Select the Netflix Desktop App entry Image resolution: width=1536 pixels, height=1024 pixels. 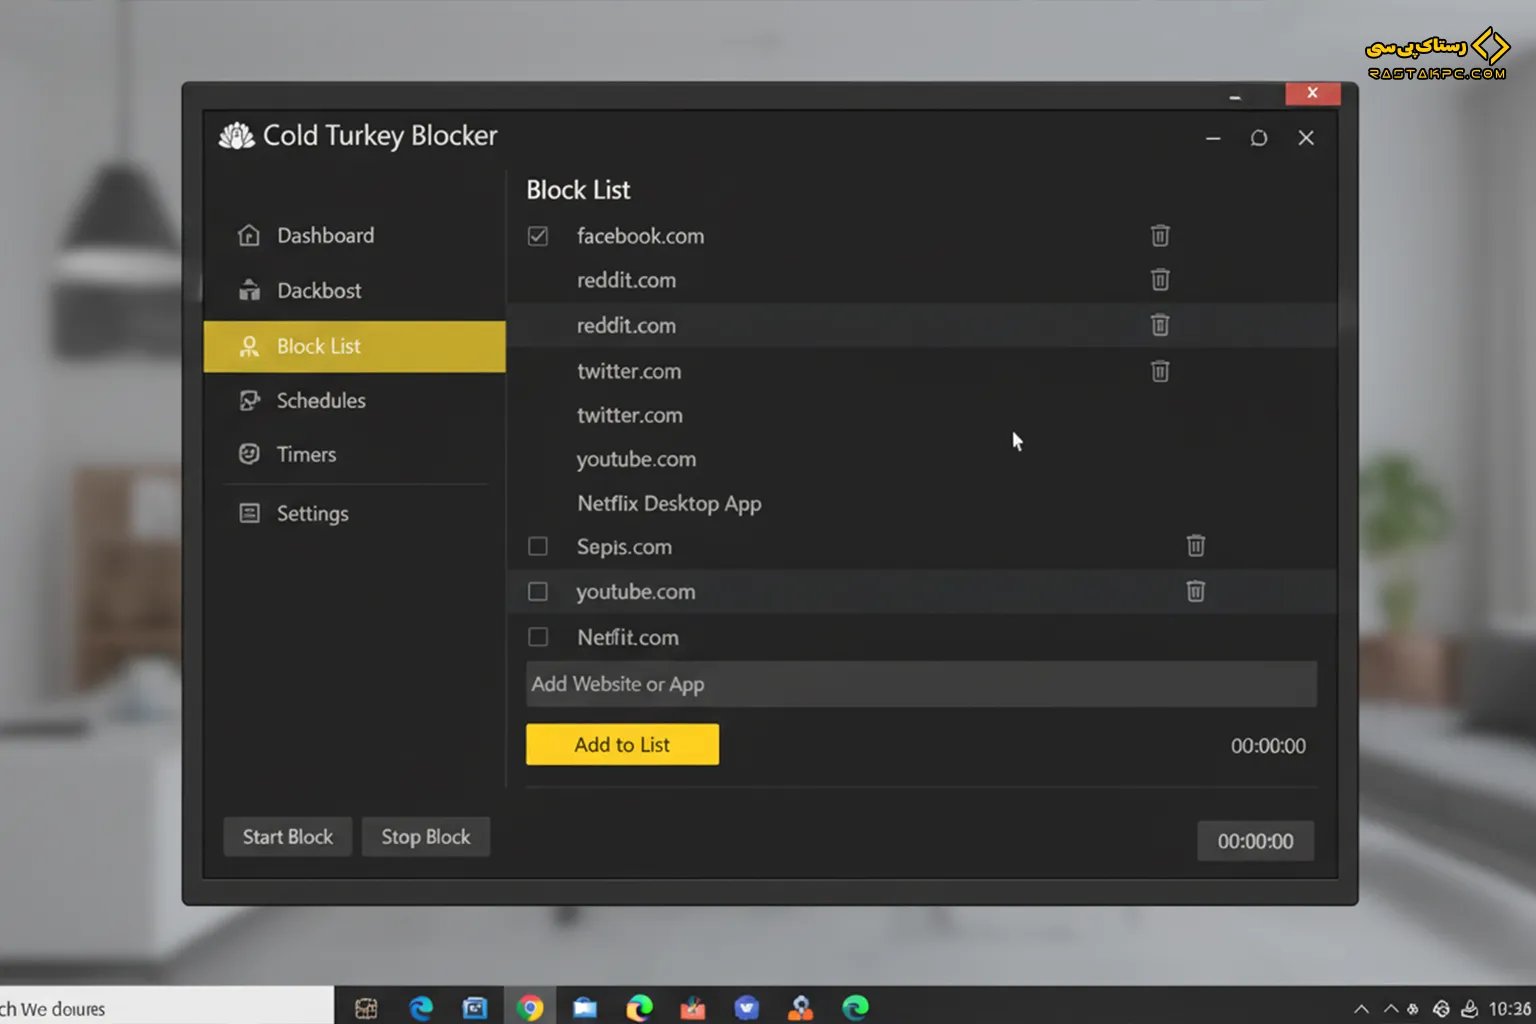(x=669, y=503)
